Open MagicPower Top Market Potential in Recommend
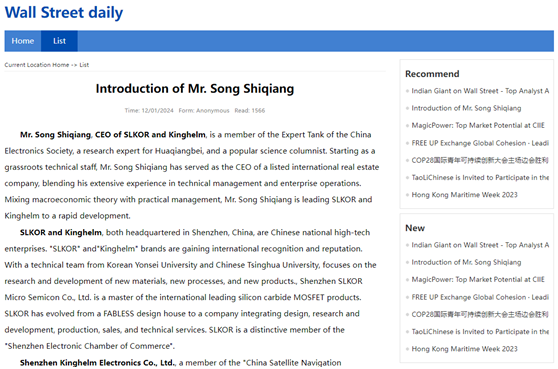 coord(478,126)
